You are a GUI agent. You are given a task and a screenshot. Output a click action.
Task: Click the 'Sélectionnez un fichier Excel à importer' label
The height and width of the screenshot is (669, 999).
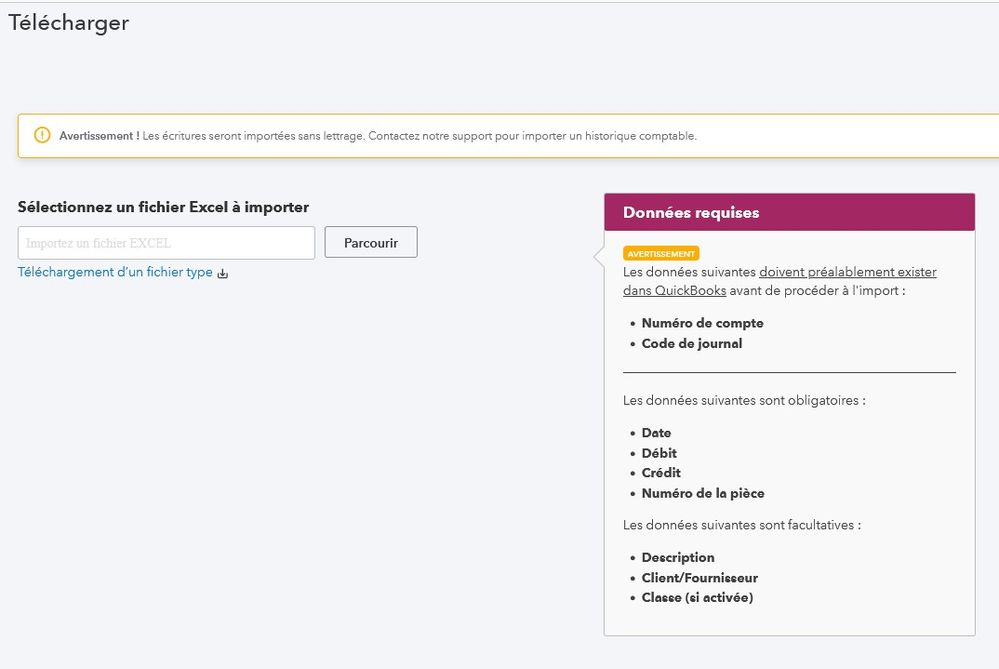163,207
